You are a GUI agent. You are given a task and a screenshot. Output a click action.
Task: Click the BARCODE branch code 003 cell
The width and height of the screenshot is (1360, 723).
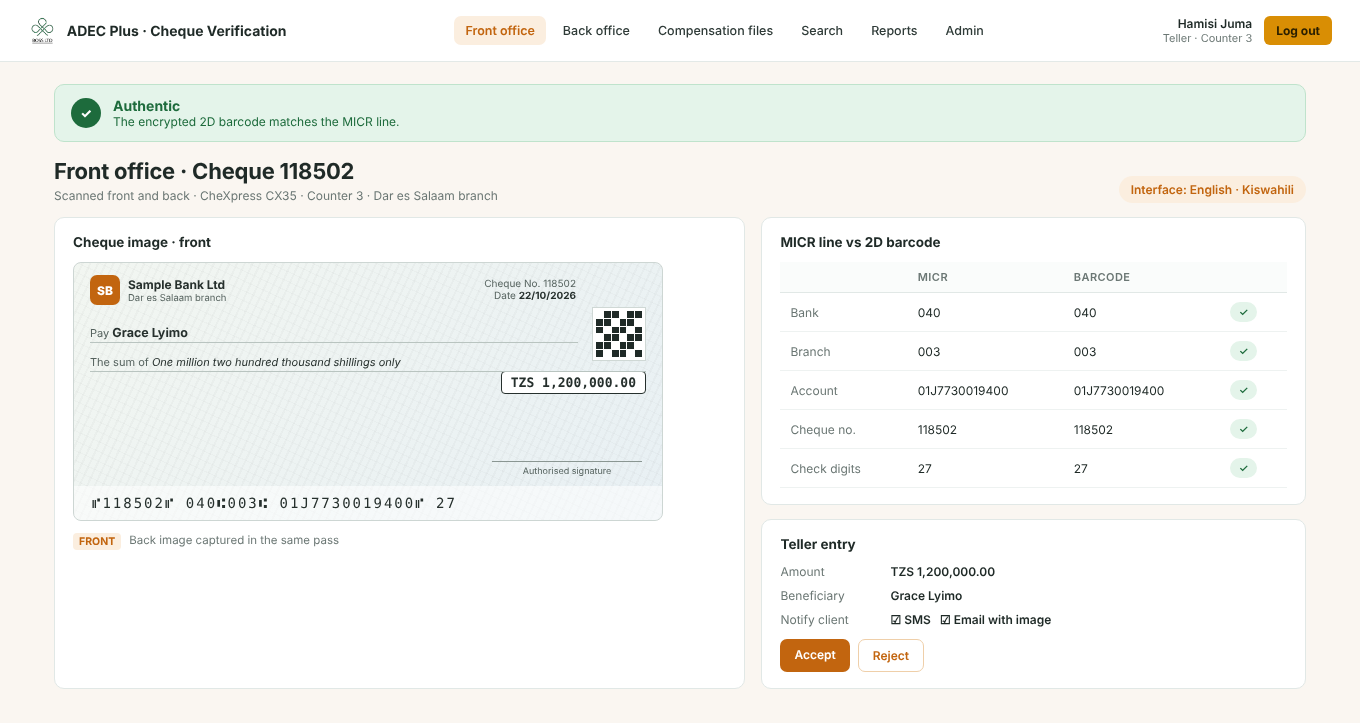[1085, 352]
